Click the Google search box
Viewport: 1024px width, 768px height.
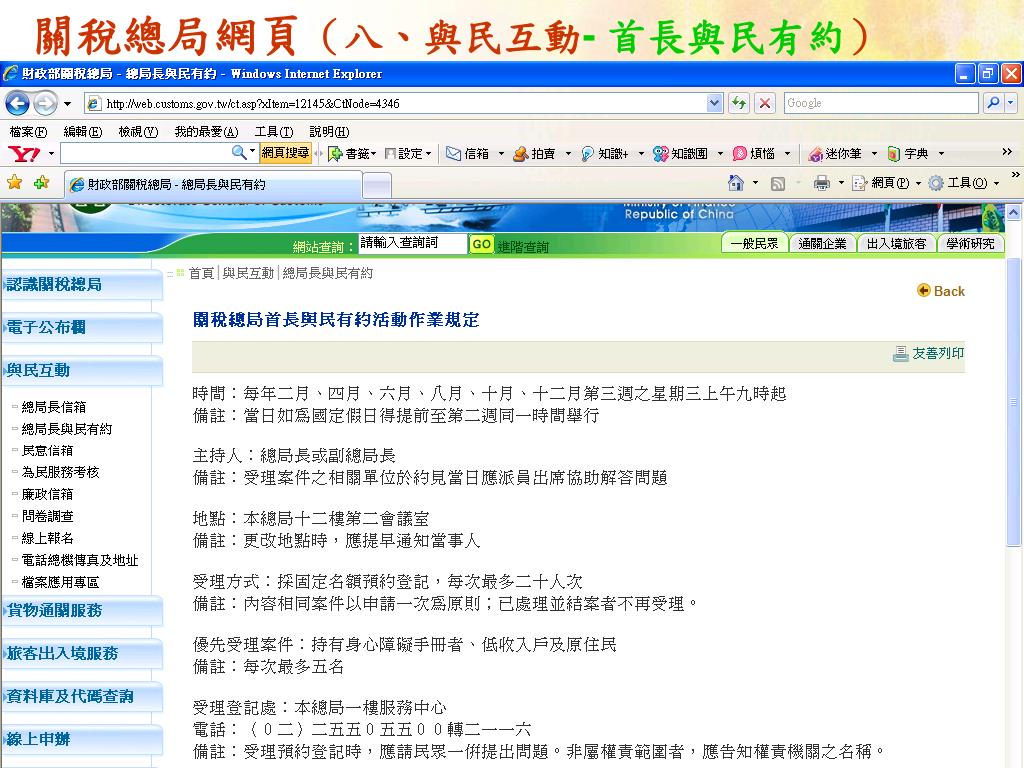[x=881, y=103]
